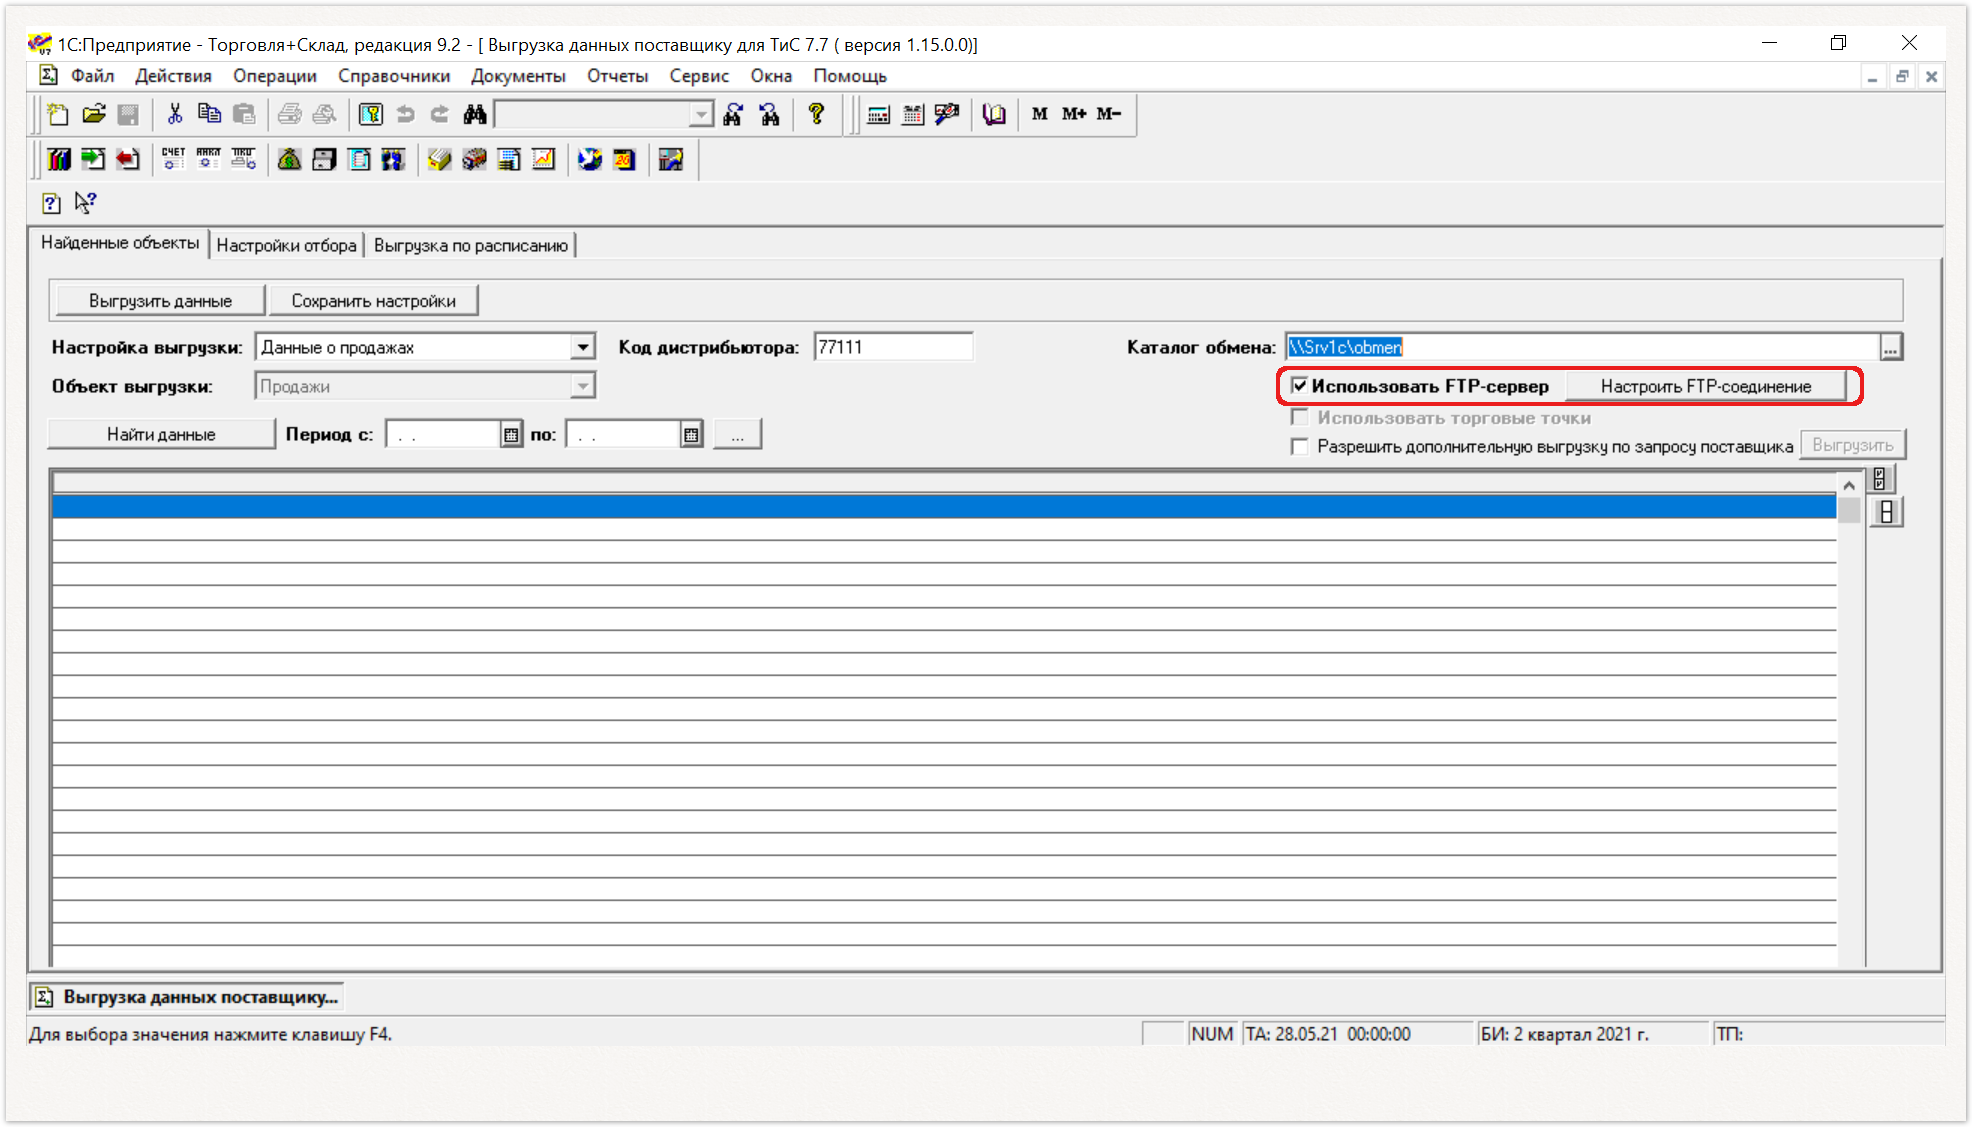Switch to Настройки отбора tab
Viewport: 1972px width, 1127px height.
click(286, 245)
